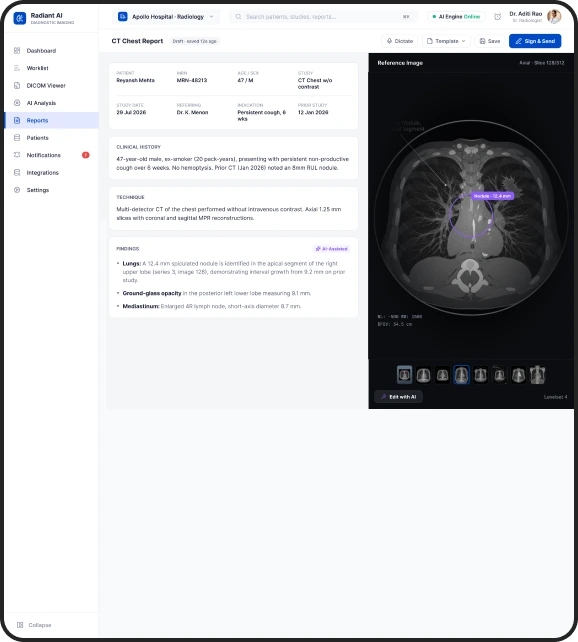Image resolution: width=578 pixels, height=642 pixels.
Task: Click the 47 / M age value
Action: (245, 80)
